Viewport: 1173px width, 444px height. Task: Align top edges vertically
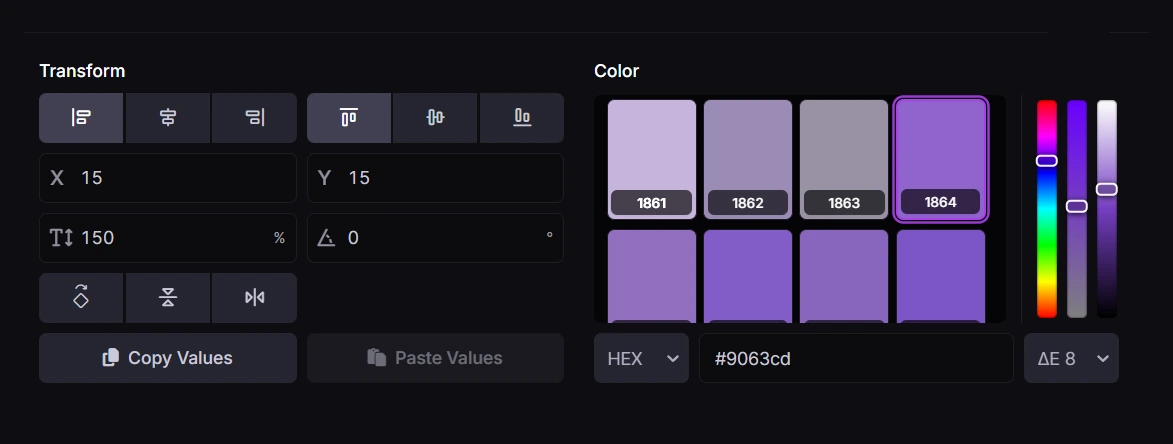click(349, 118)
